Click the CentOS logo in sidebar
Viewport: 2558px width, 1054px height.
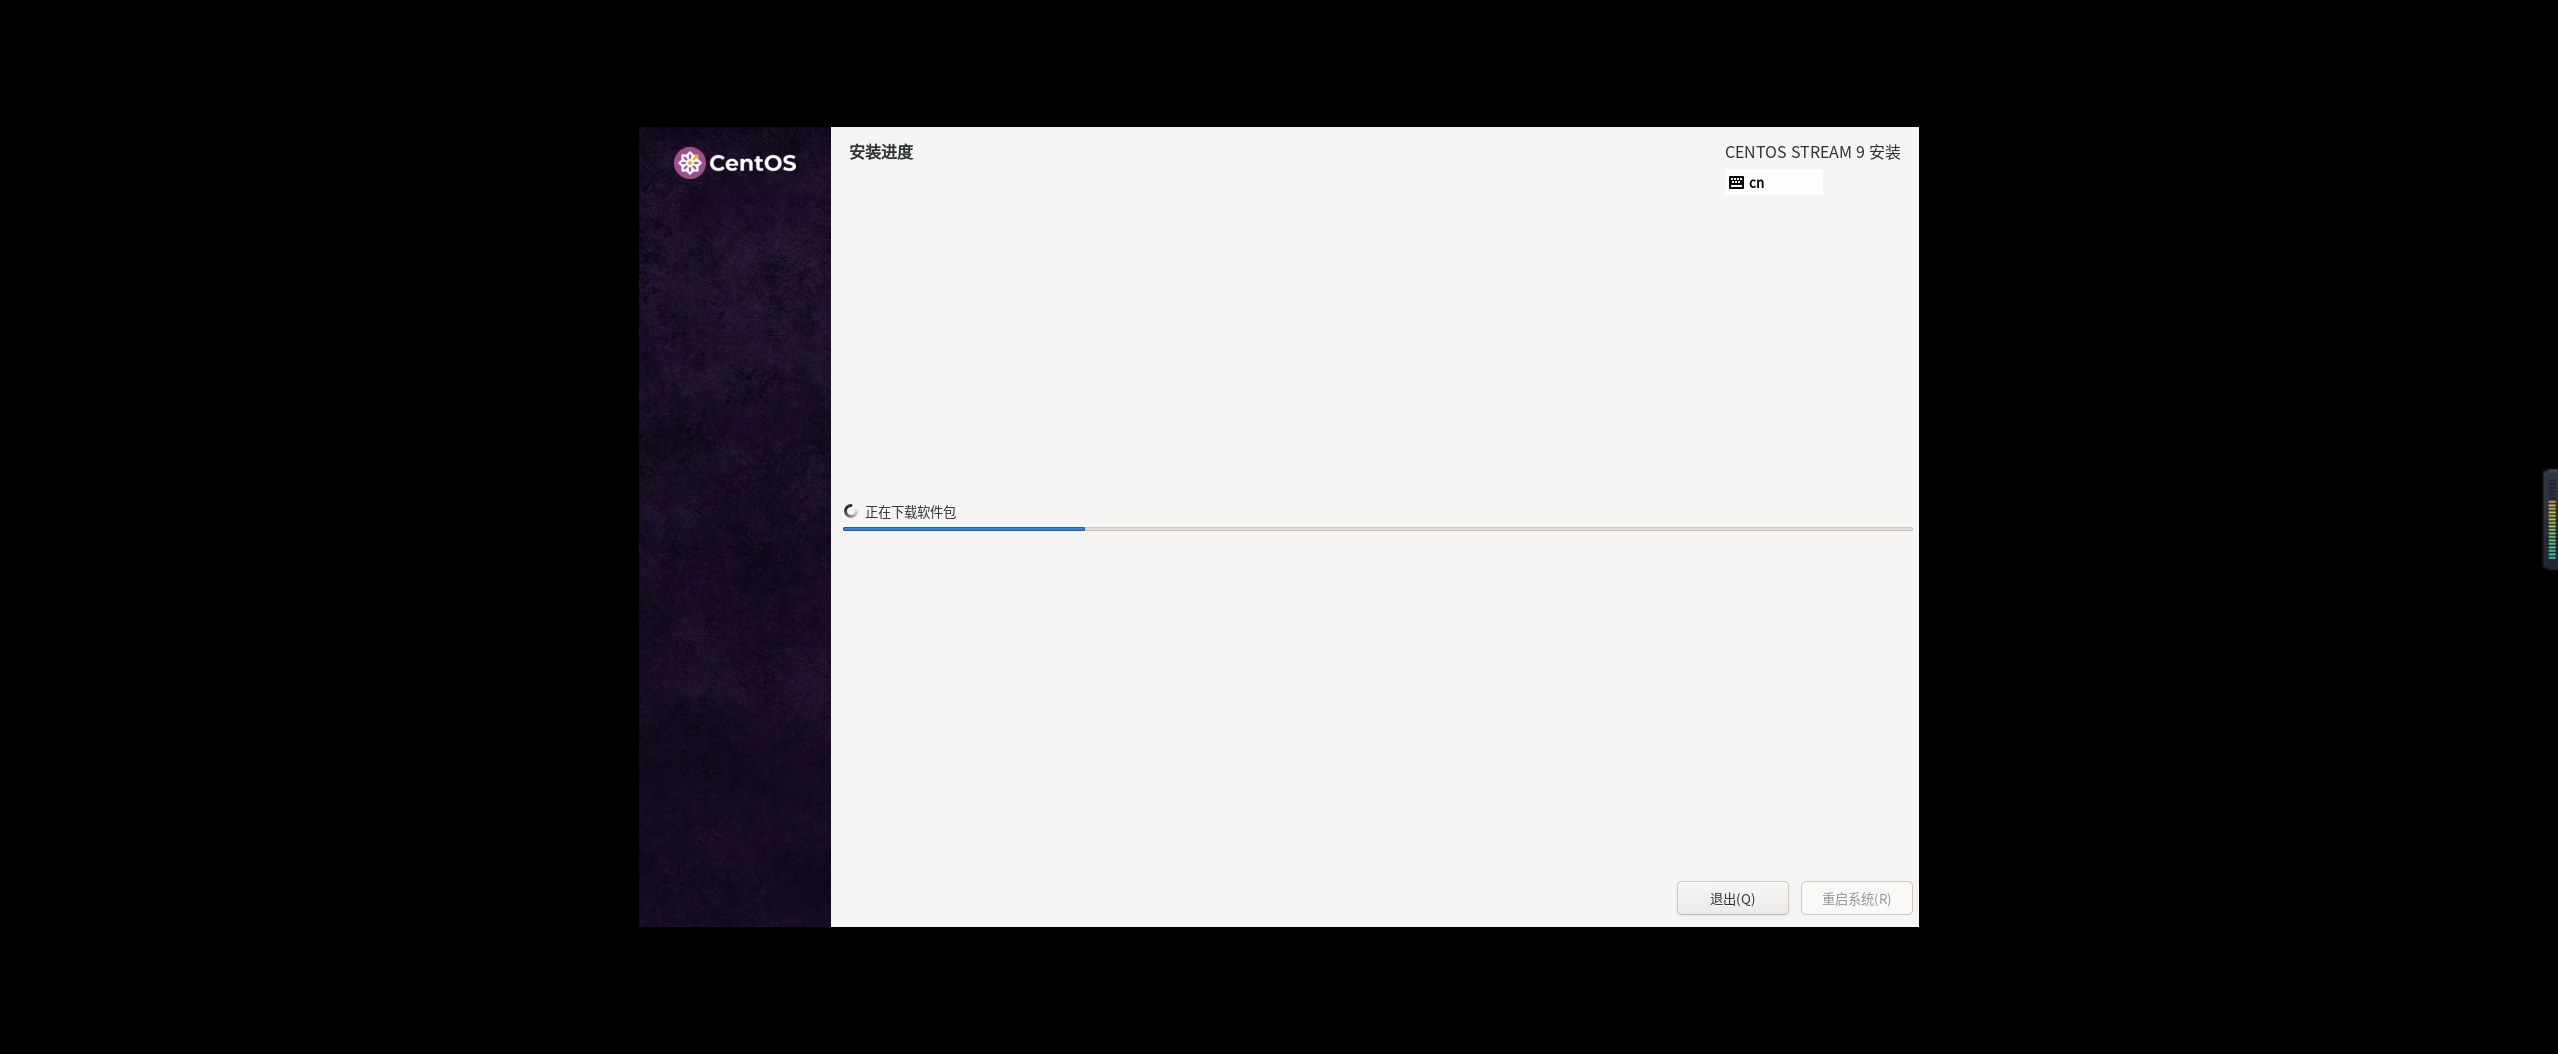coord(735,163)
